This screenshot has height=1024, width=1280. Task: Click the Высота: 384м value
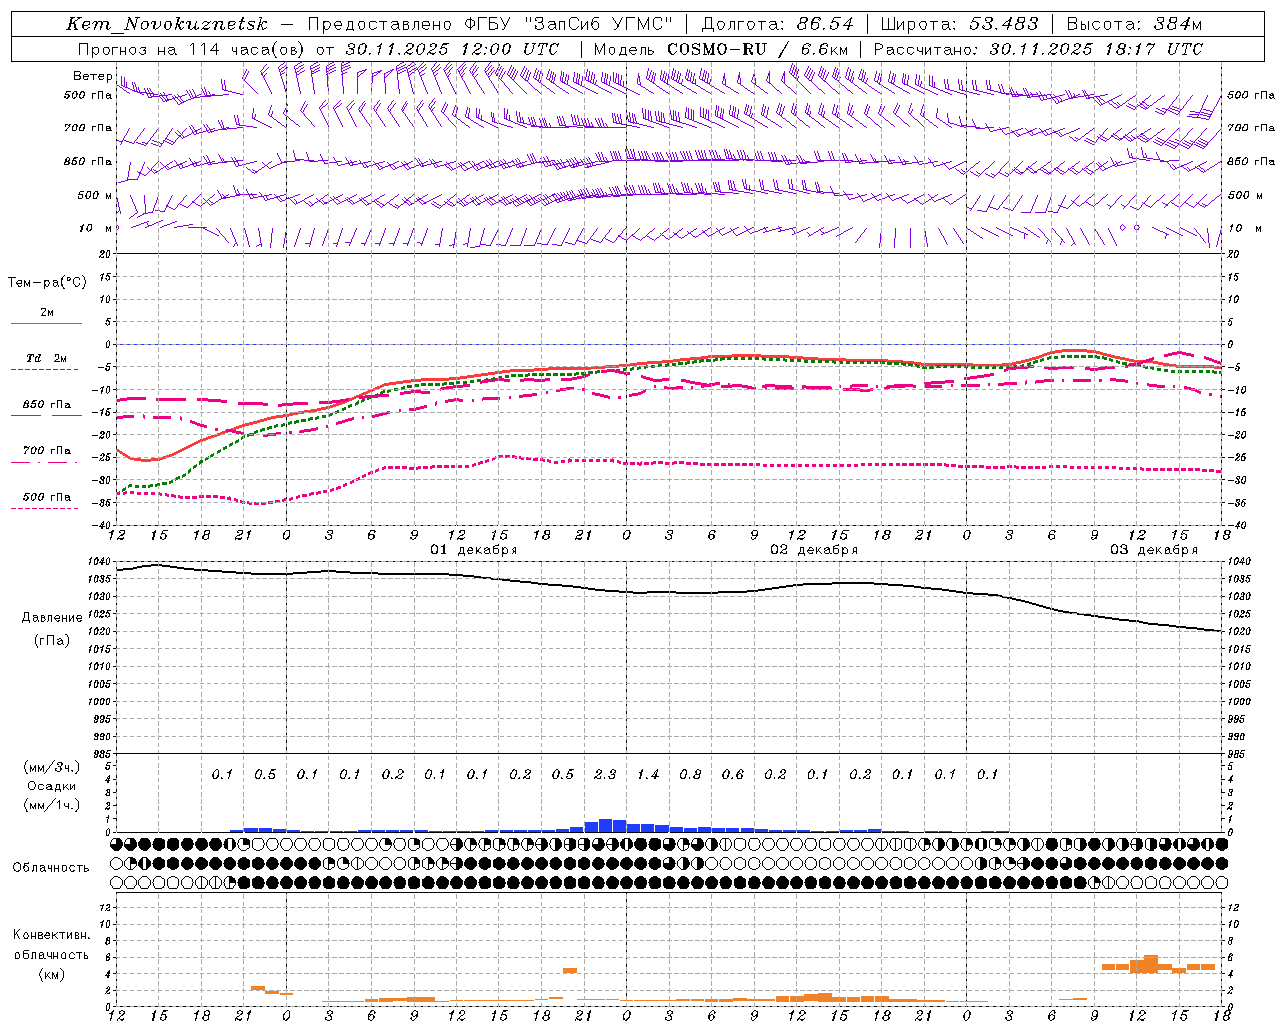coord(1134,24)
